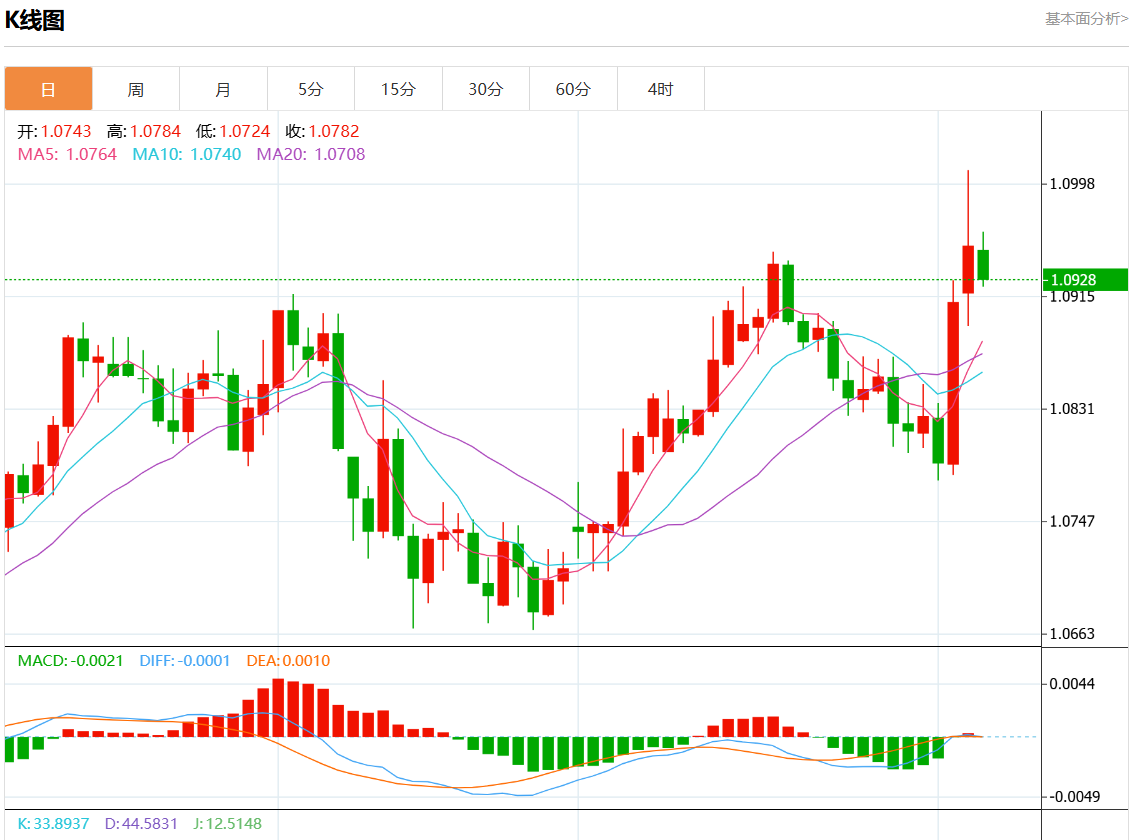Click the MA10: 1.0740 indicator label
This screenshot has height=840, width=1135.
(187, 154)
